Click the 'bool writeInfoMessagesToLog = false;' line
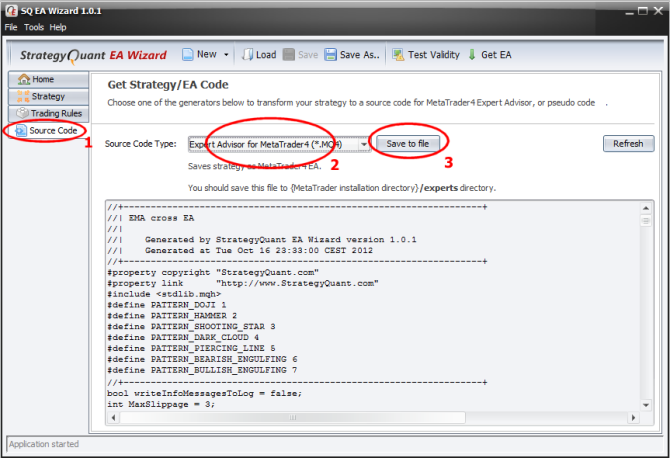Screen dimensions: 670x458 click(x=204, y=393)
